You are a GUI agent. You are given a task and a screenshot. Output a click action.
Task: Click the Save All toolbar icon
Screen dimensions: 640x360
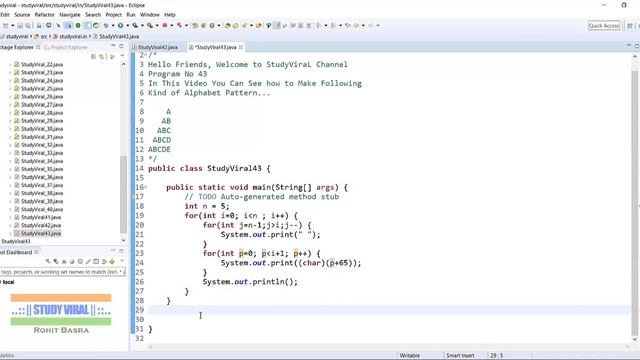pos(28,25)
